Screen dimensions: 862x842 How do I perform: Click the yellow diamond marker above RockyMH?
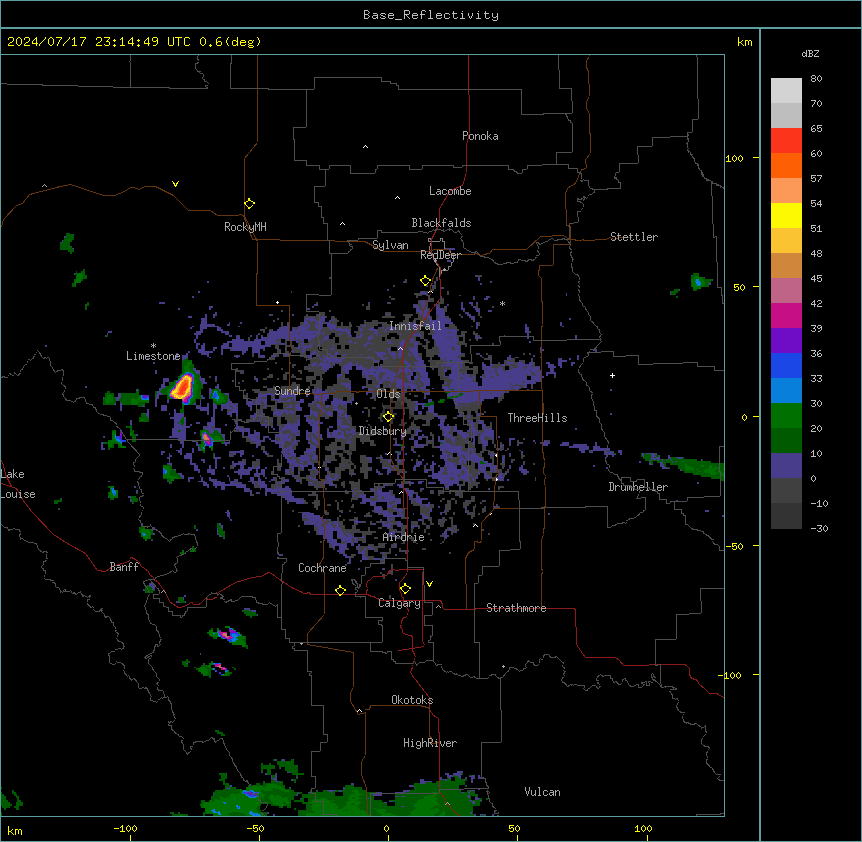[249, 204]
